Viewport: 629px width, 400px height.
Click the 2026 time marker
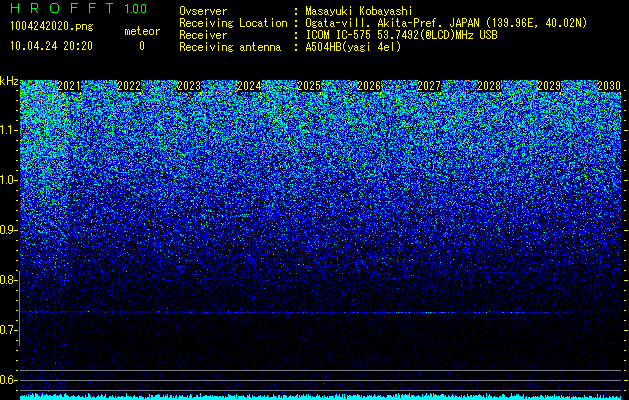point(369,86)
